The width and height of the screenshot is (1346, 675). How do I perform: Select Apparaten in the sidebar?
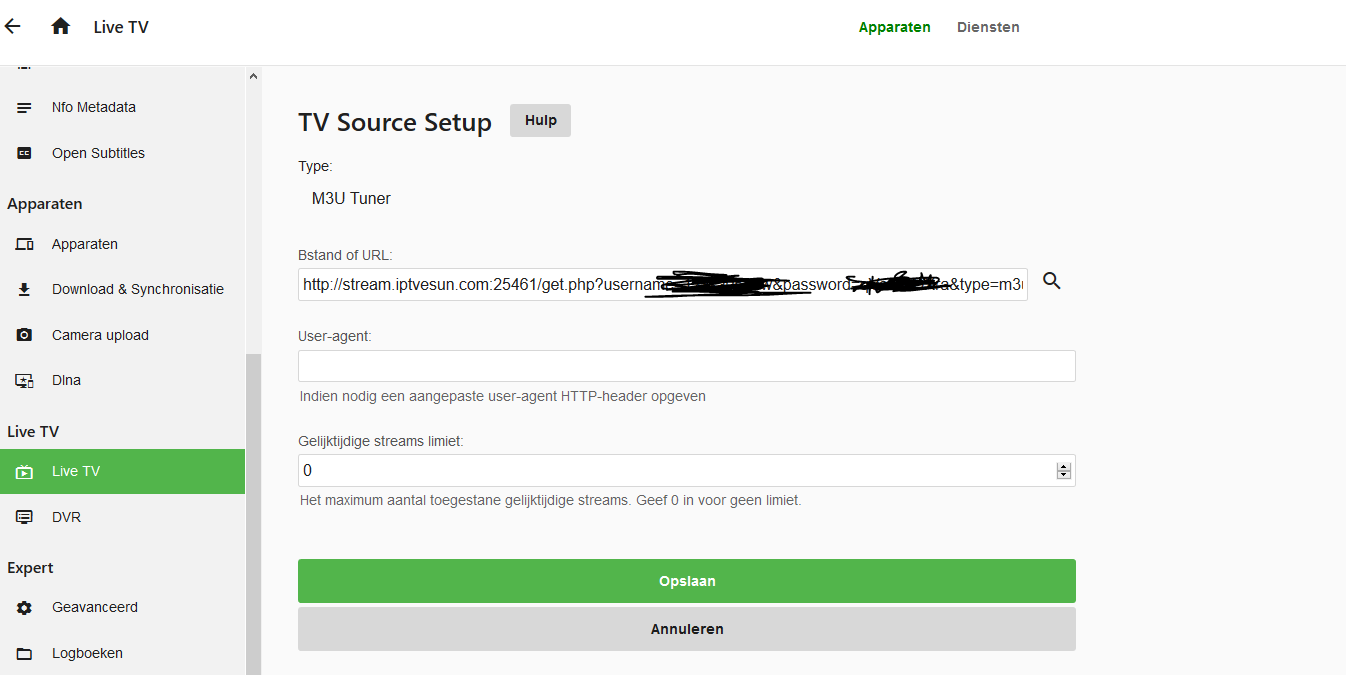[84, 244]
